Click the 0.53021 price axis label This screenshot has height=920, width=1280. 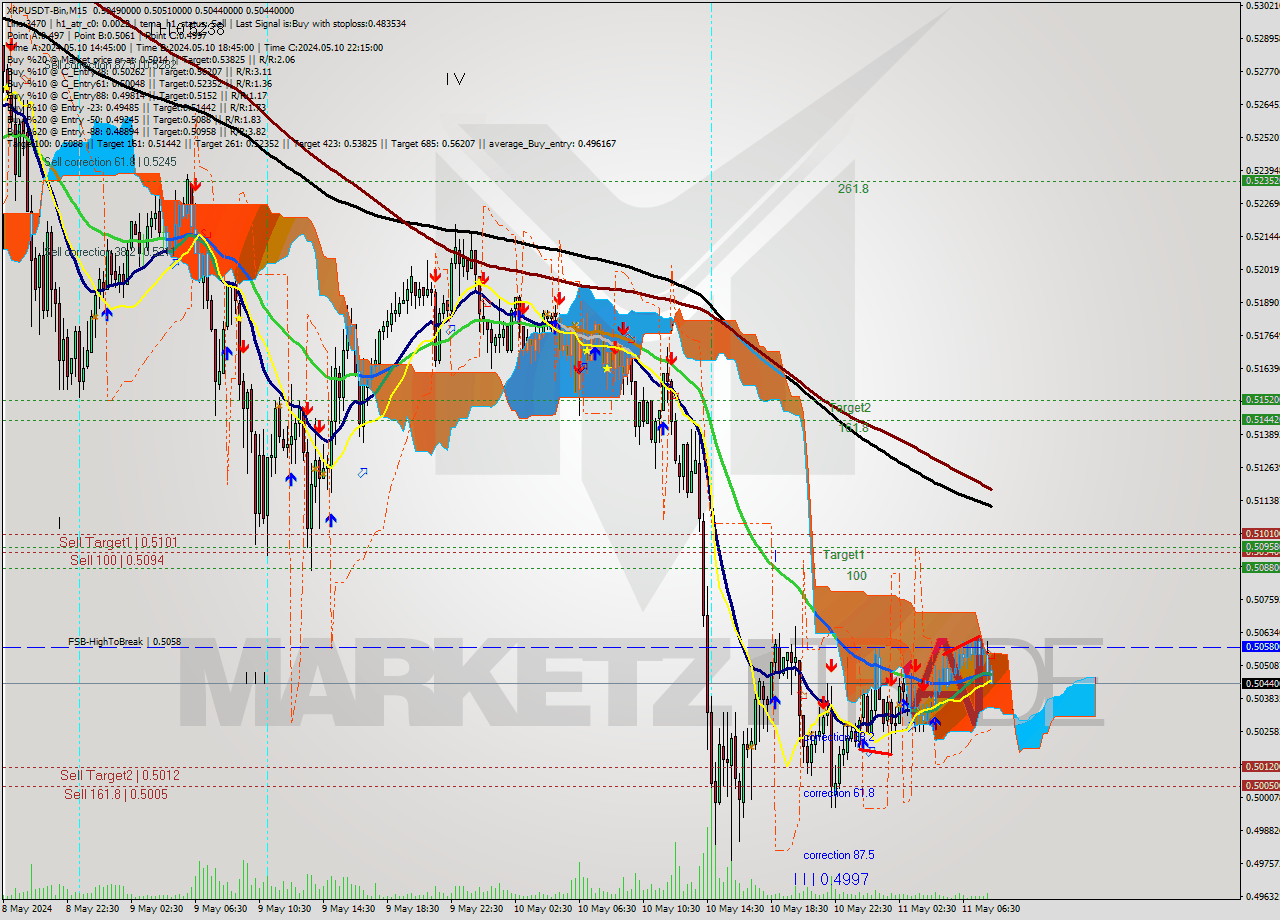point(1262,6)
